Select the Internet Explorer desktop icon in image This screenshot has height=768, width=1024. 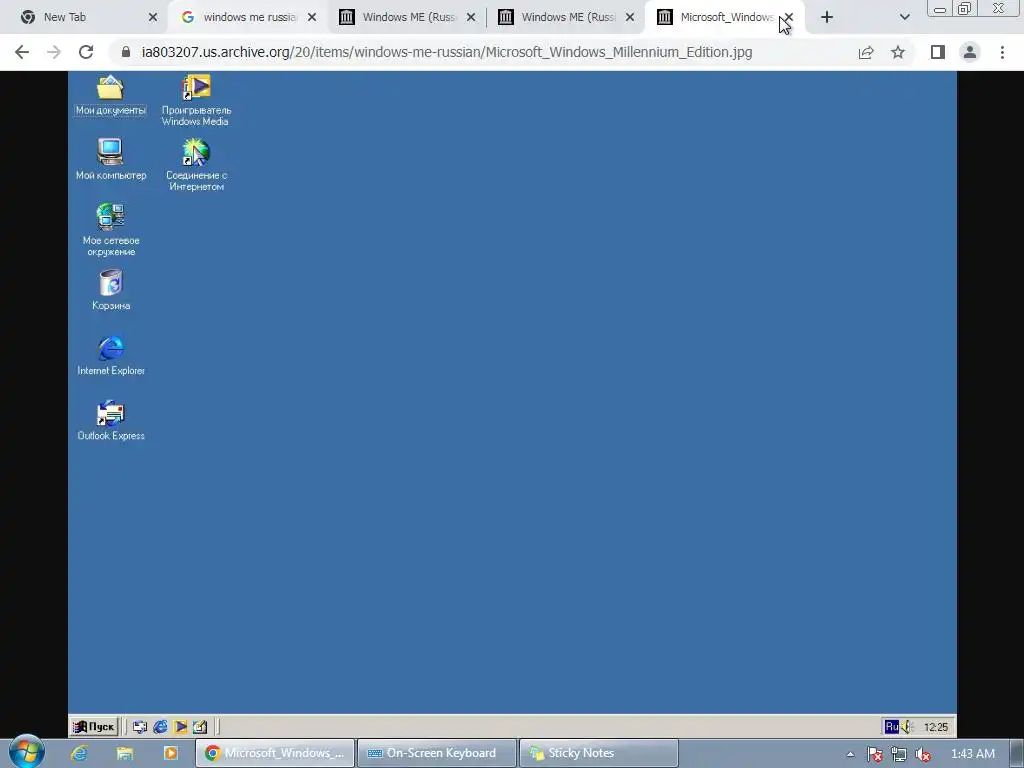(110, 355)
